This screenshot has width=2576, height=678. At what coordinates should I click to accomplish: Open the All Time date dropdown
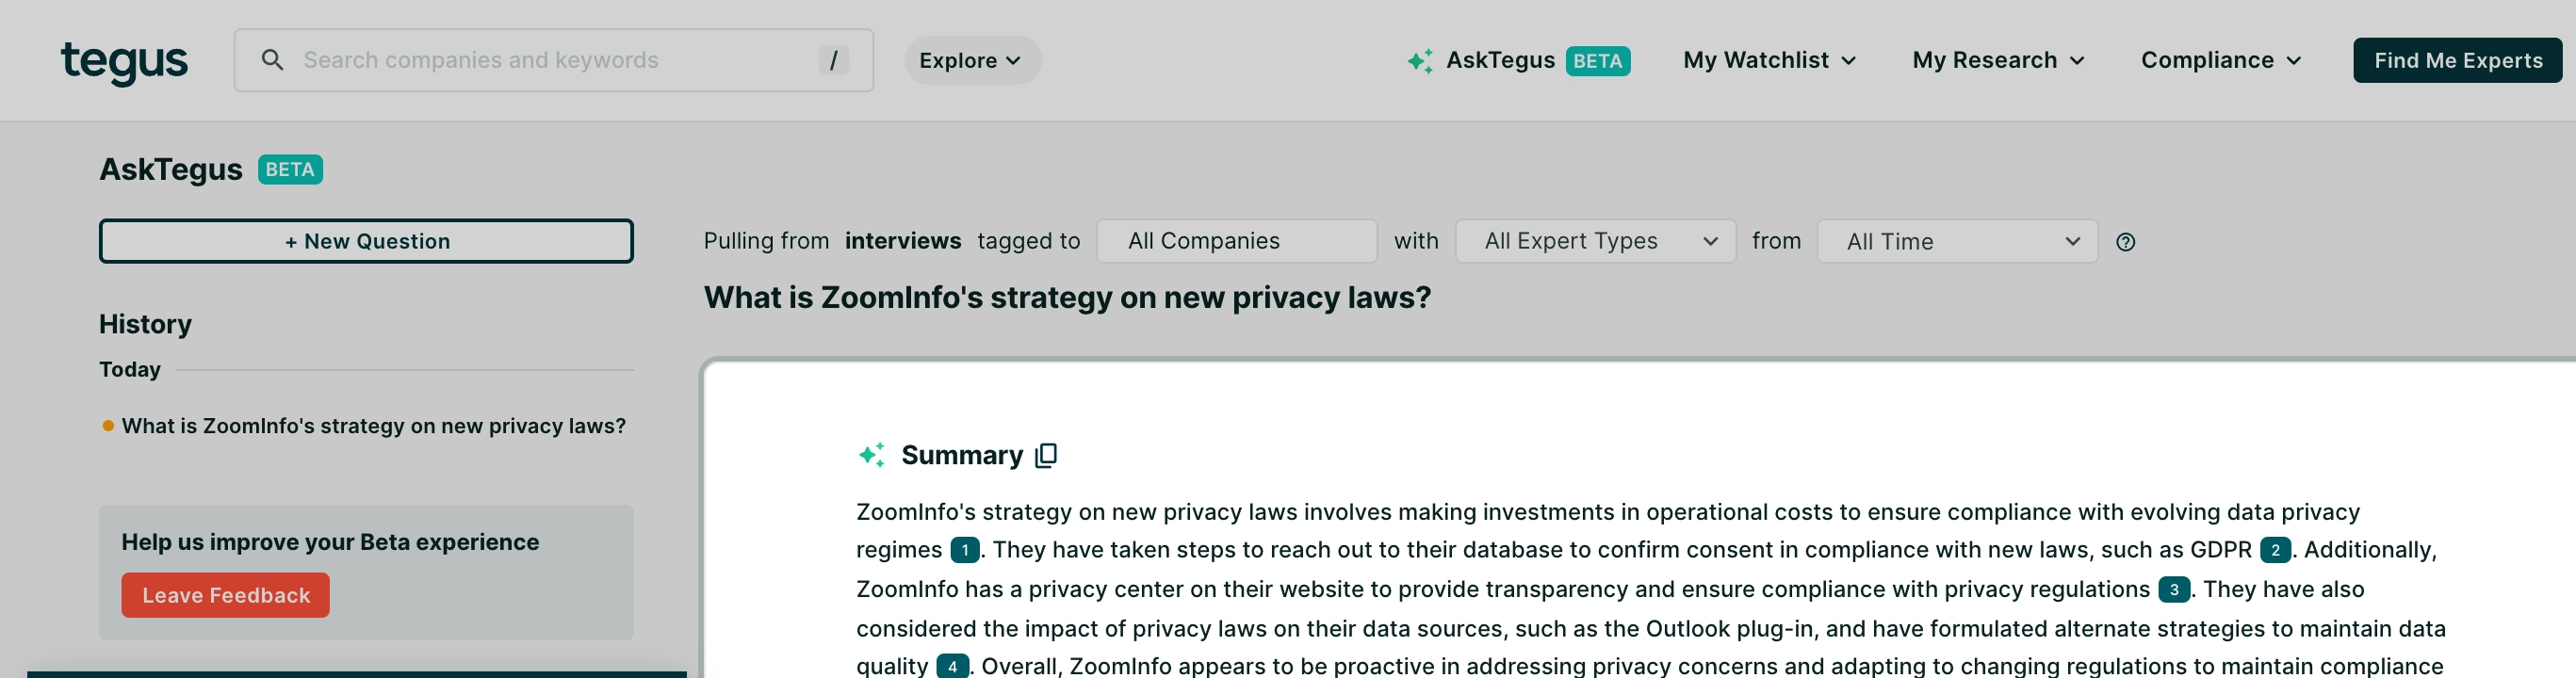coord(1956,241)
